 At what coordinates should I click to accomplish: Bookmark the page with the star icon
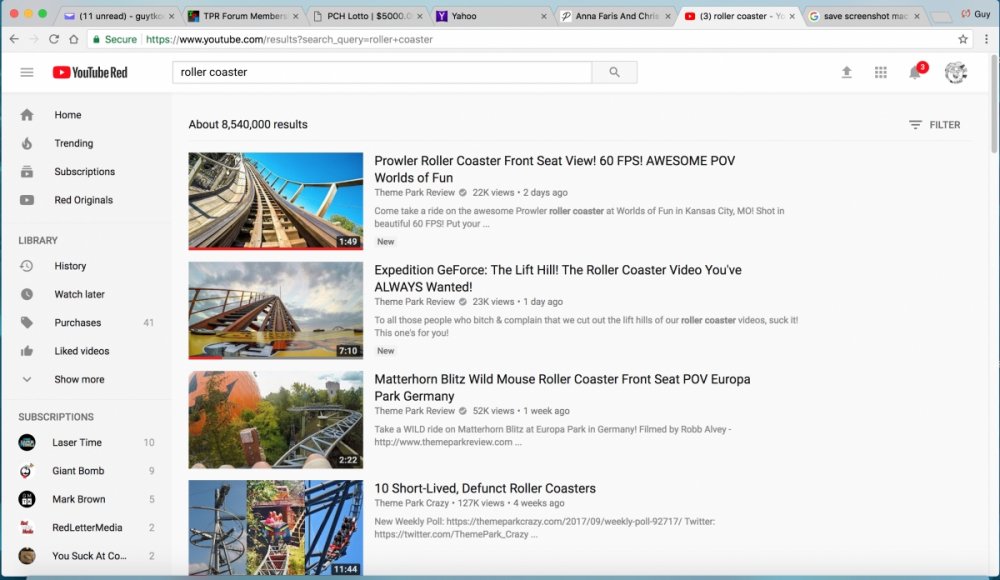point(962,38)
